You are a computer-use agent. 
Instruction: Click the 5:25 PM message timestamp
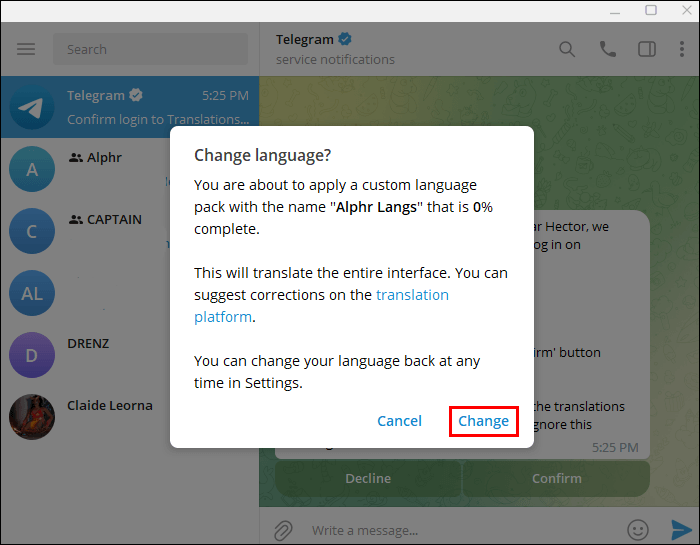pyautogui.click(x=615, y=447)
